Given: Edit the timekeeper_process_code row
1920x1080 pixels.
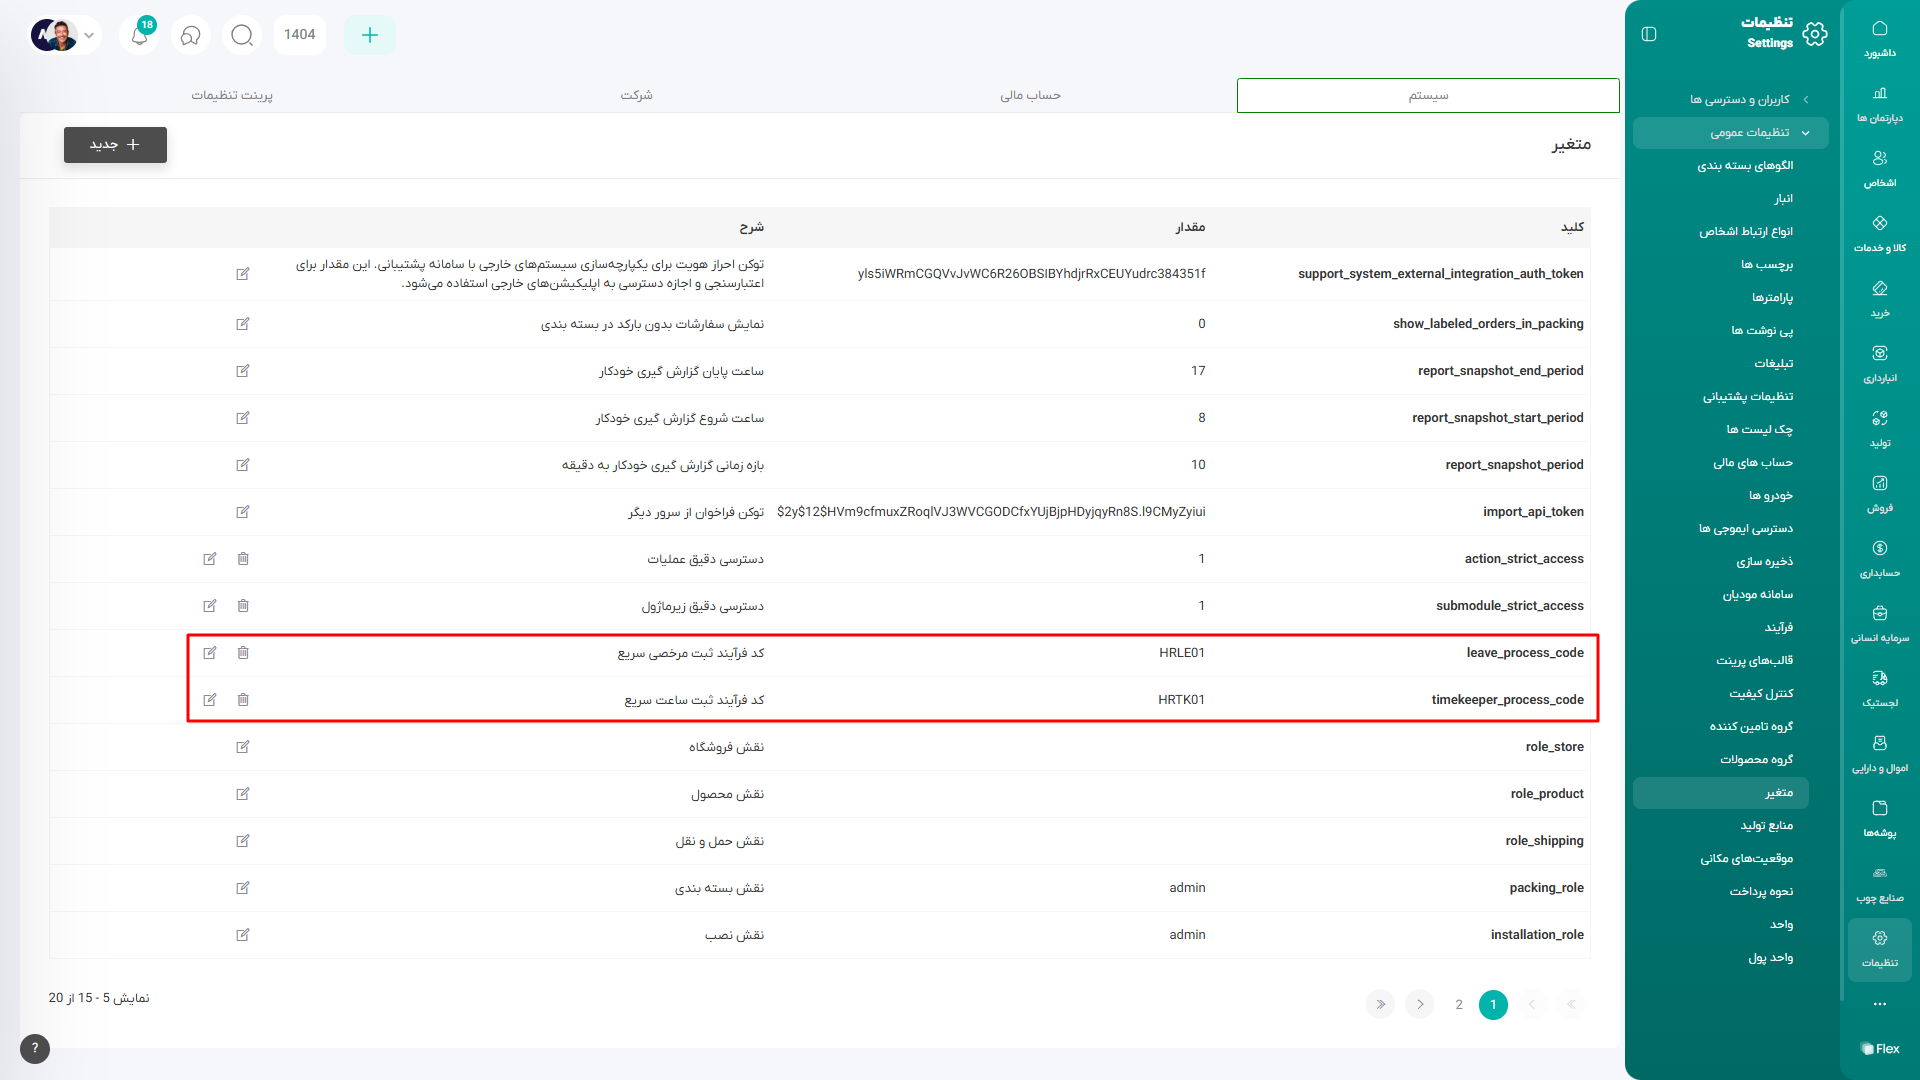Looking at the screenshot, I should click(x=210, y=700).
